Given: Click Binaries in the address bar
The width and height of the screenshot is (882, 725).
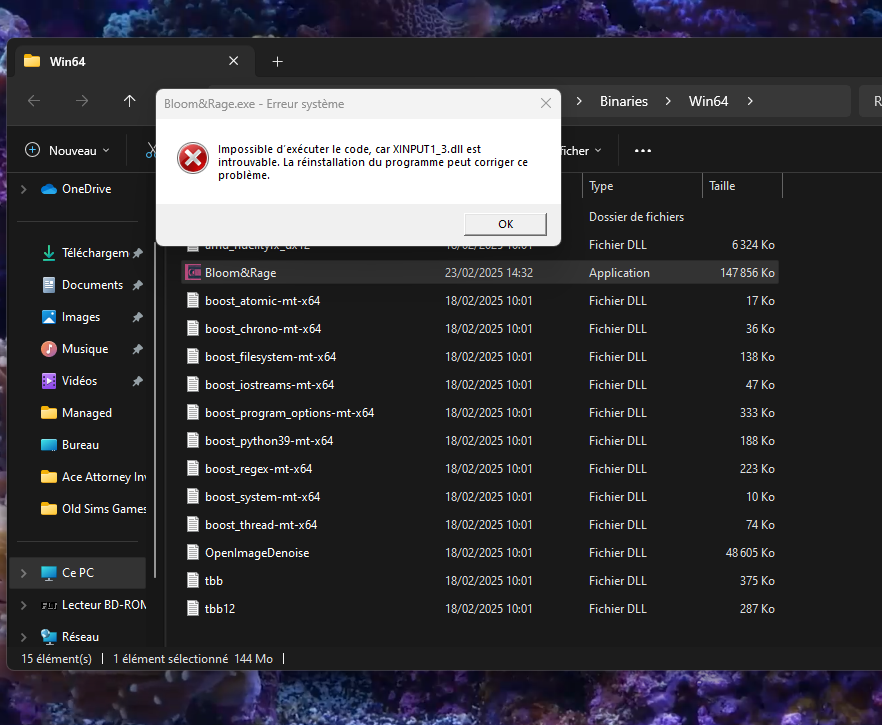Looking at the screenshot, I should pos(624,101).
